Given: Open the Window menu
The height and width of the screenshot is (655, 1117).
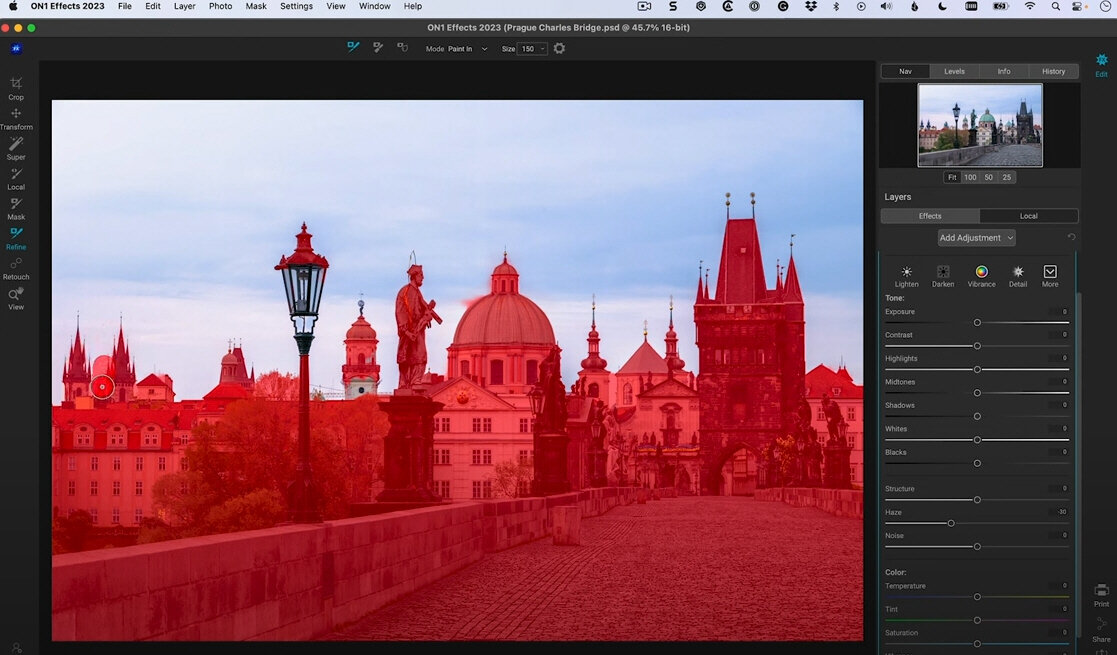Looking at the screenshot, I should 374,6.
